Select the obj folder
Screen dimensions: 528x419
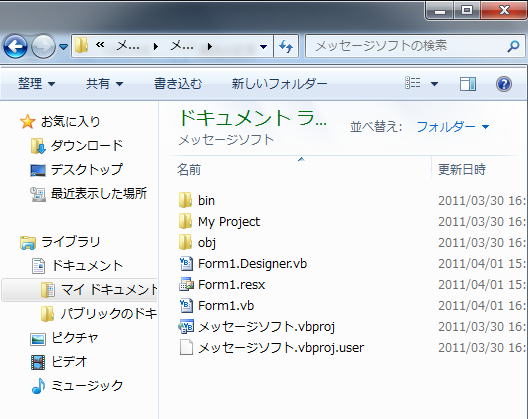[207, 243]
